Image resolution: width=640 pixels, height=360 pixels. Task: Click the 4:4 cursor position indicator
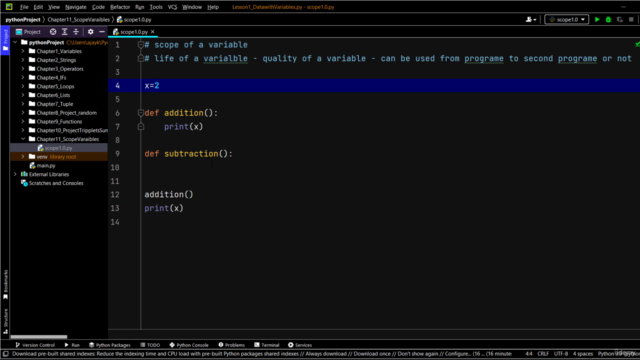click(529, 353)
